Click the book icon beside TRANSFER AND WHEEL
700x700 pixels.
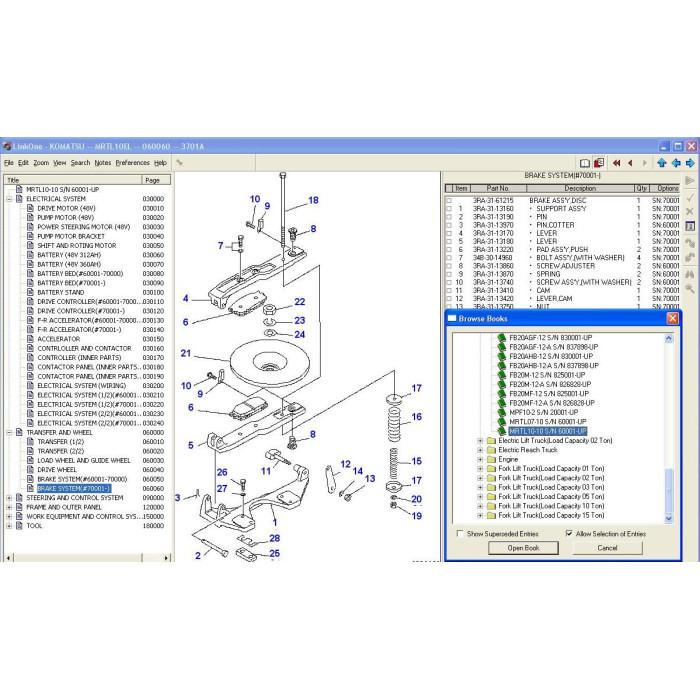[x=19, y=432]
